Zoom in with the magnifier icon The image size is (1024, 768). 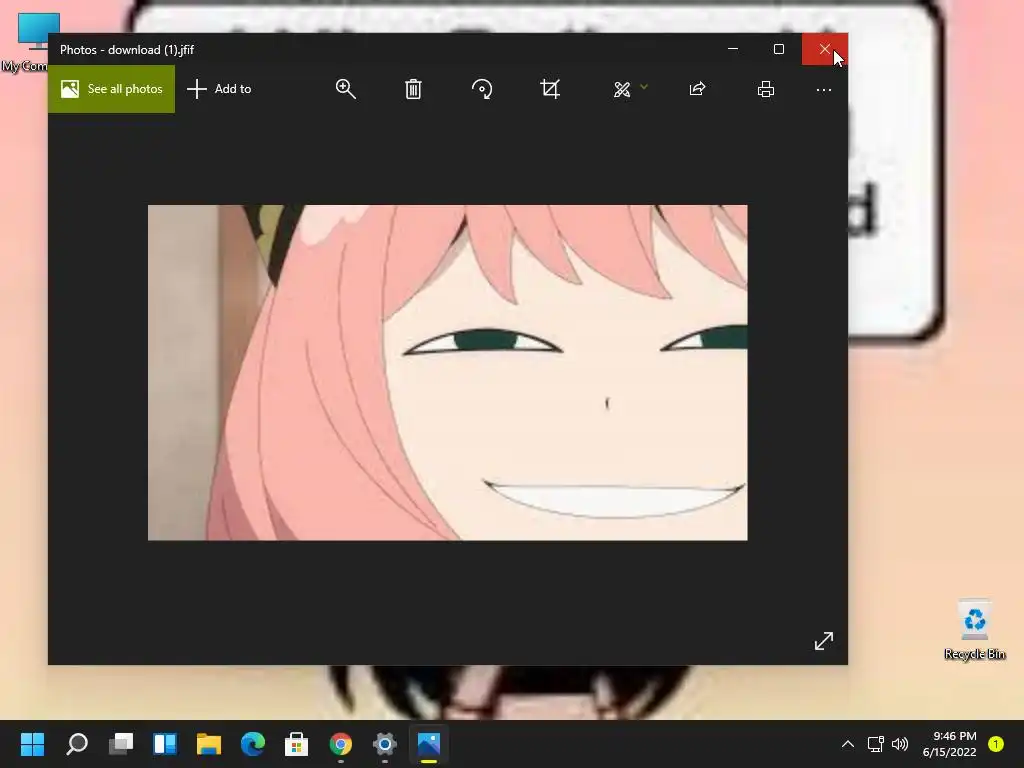point(345,89)
